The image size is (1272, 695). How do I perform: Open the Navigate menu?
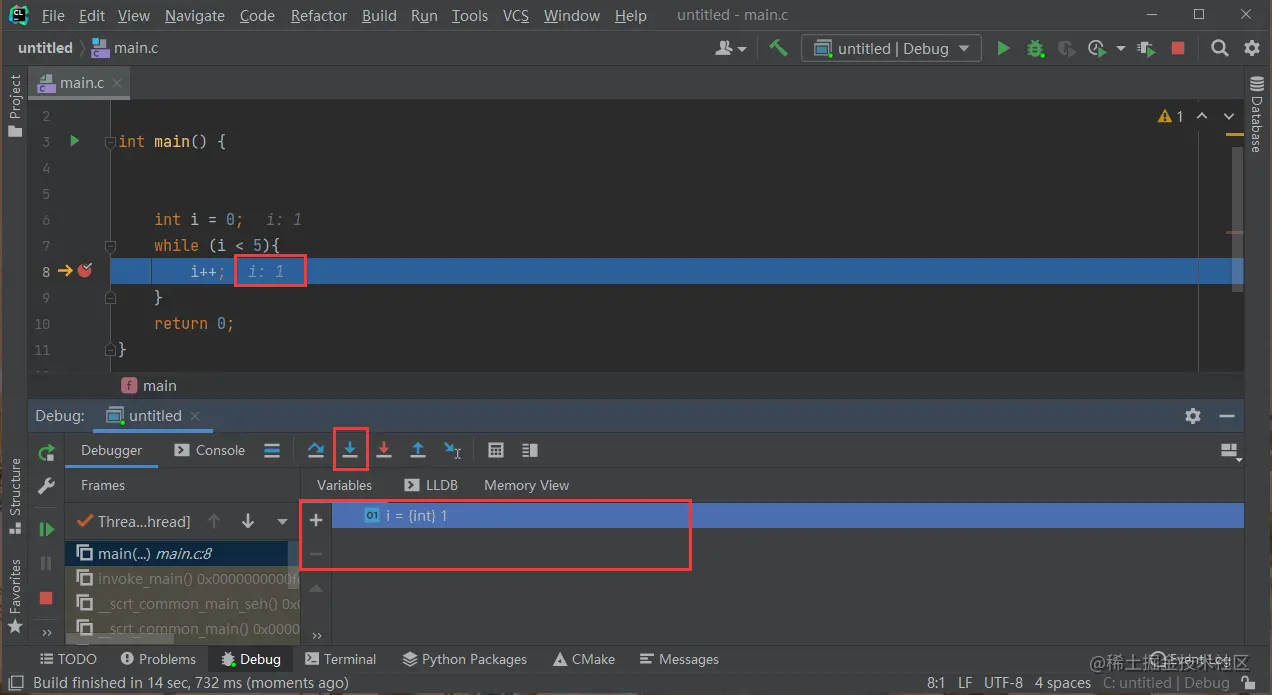[x=195, y=15]
